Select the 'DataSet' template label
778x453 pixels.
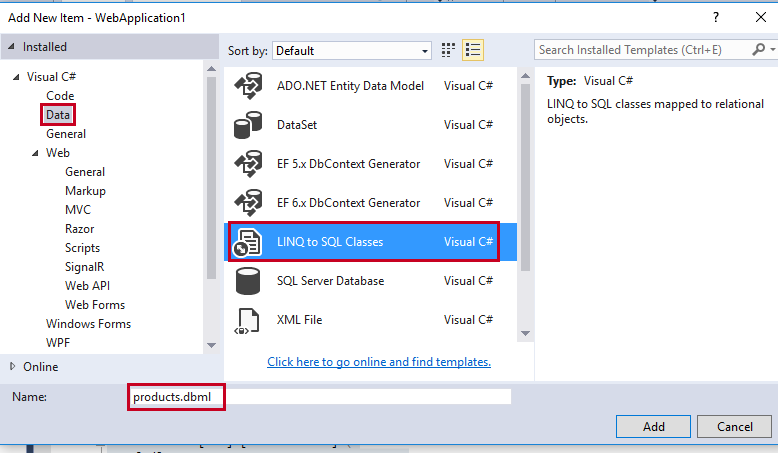297,125
